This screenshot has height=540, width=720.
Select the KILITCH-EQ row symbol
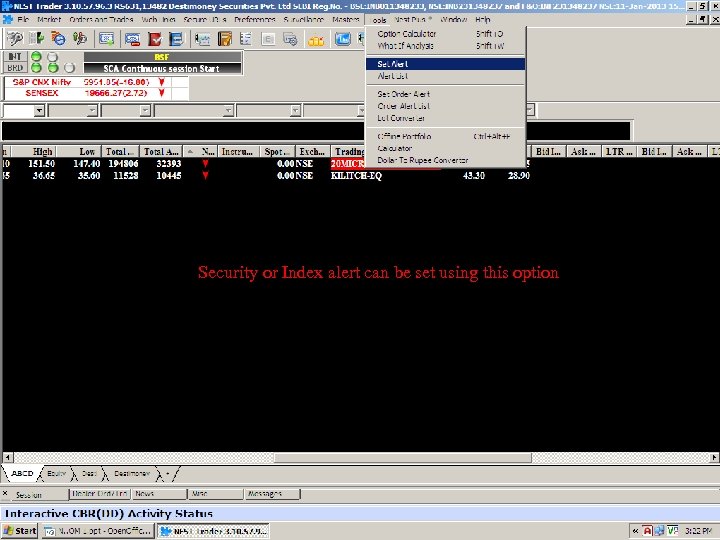coord(356,175)
